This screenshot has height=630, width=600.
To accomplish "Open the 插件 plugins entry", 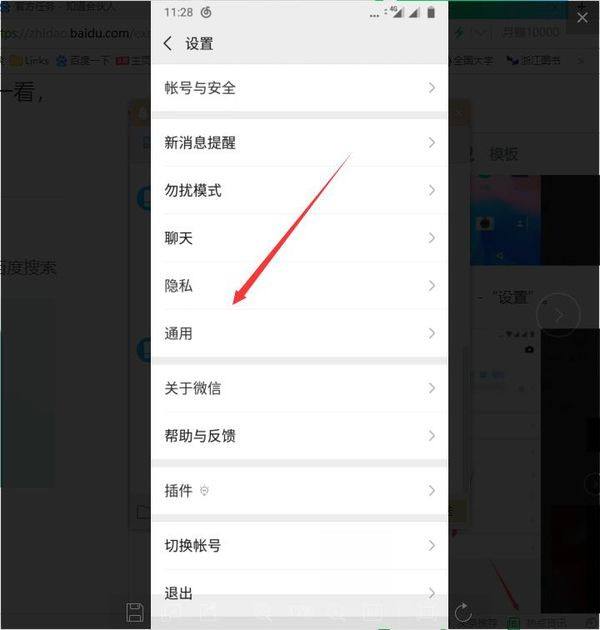I will coord(300,490).
